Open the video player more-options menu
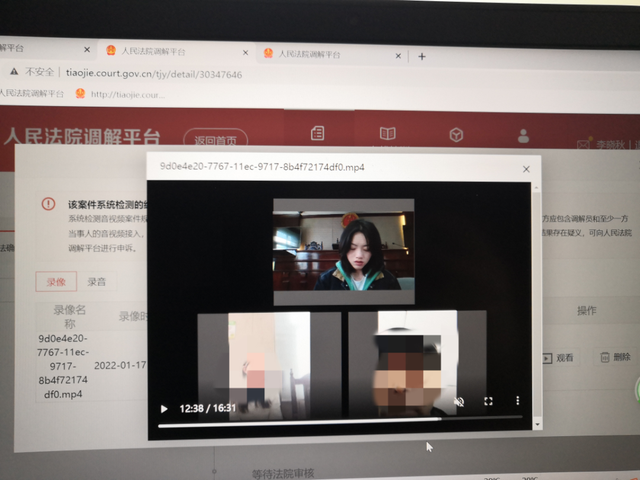This screenshot has width=640, height=480. tap(518, 400)
